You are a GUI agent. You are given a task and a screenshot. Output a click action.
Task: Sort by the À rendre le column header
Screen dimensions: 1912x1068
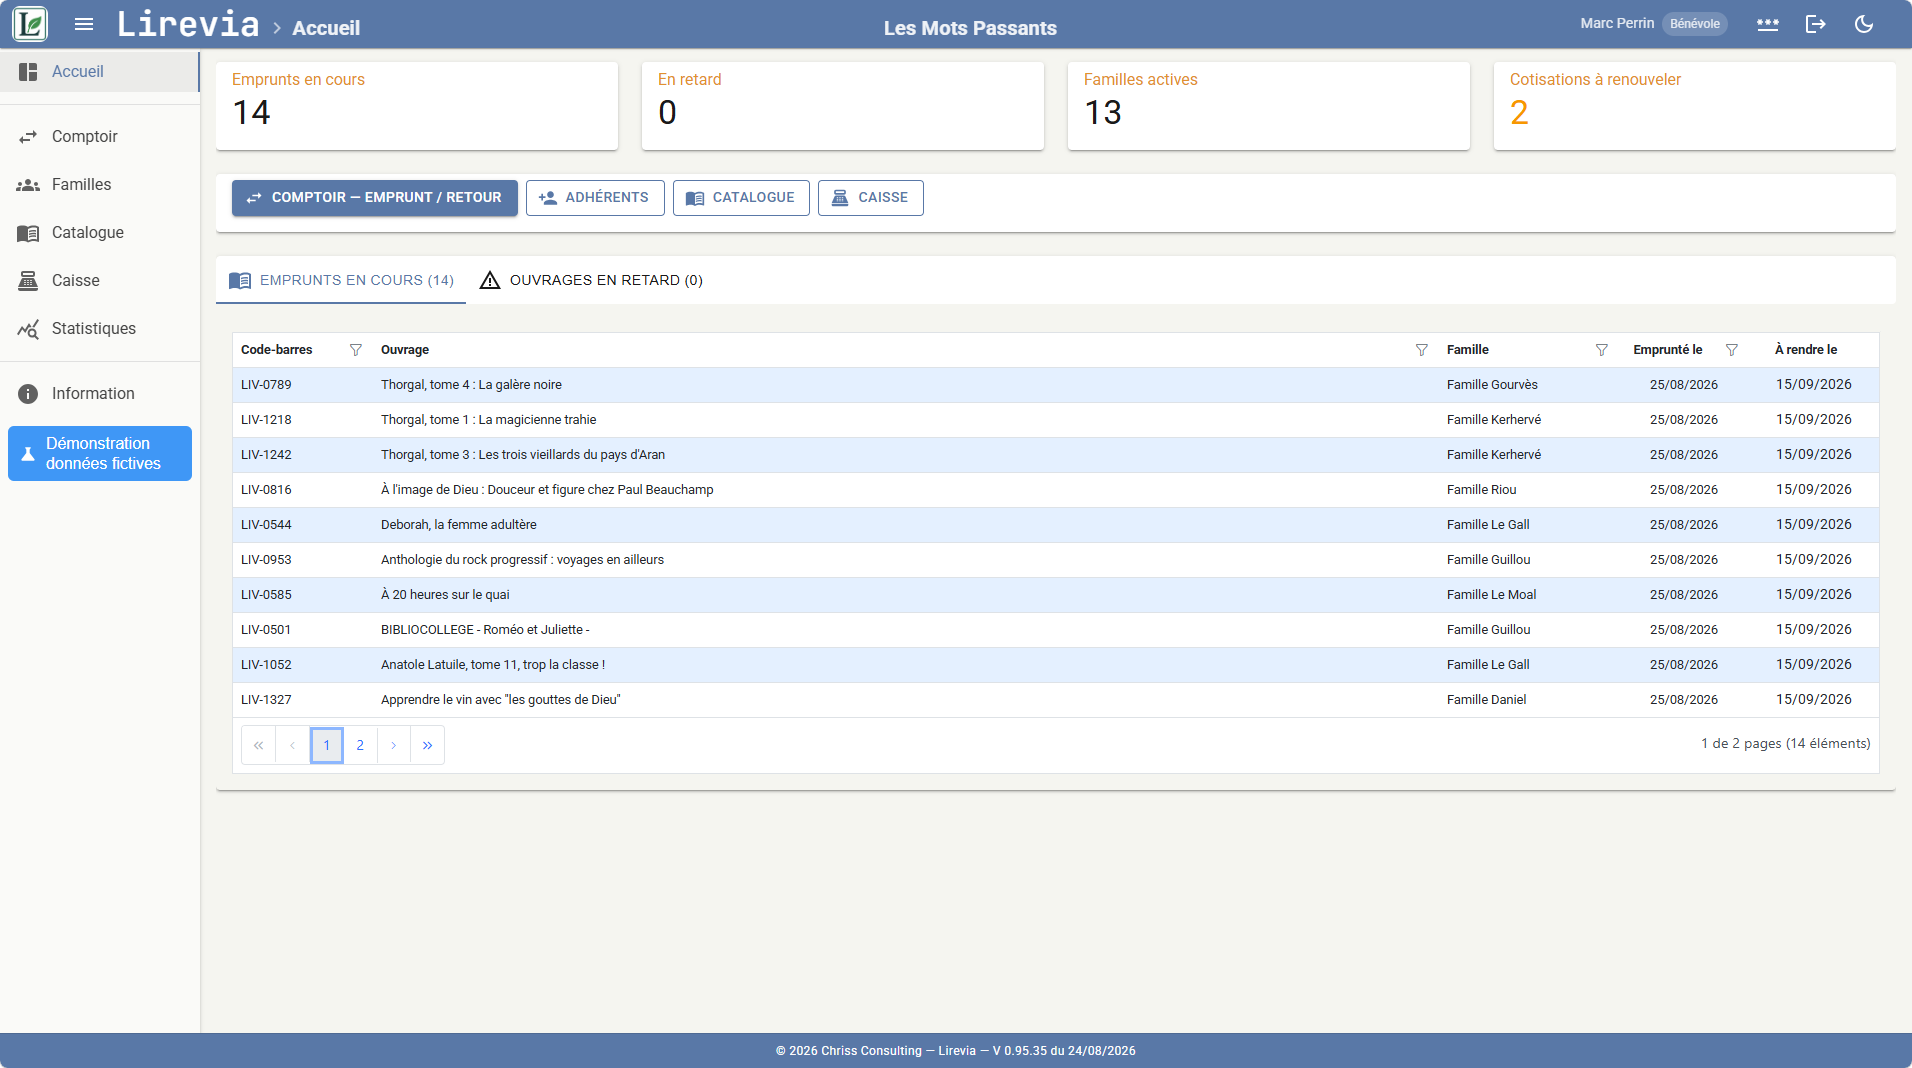click(1806, 350)
